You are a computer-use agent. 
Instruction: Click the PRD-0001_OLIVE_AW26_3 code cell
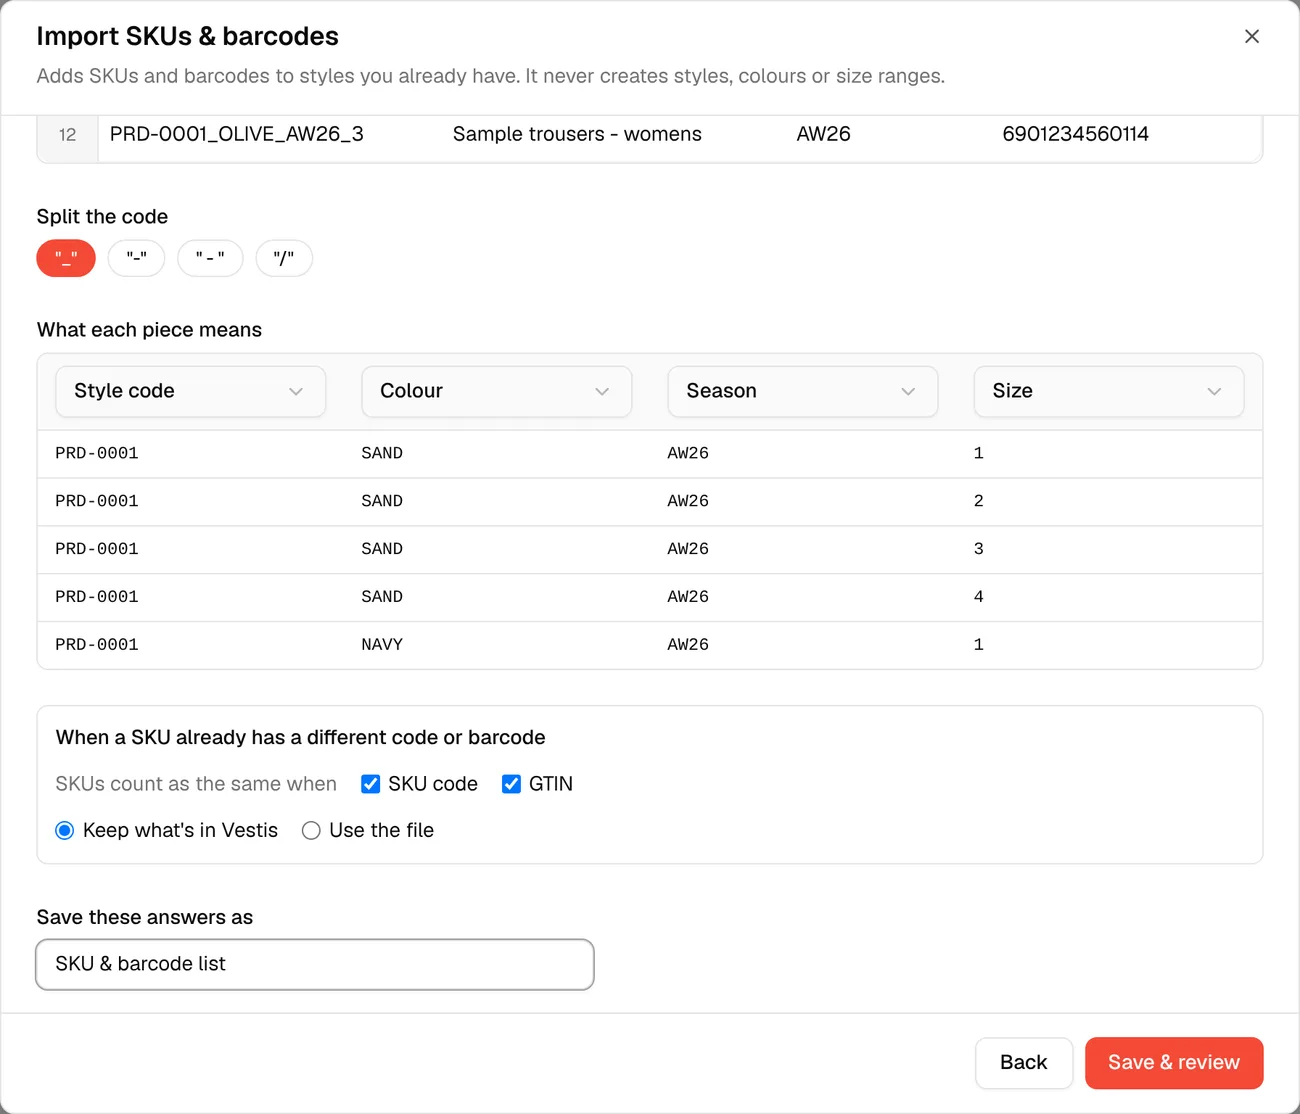pos(236,134)
